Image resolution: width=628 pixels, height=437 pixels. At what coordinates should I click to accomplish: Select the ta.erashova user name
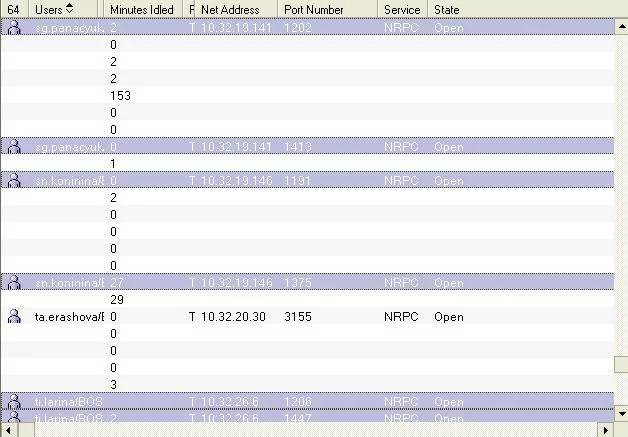click(69, 317)
